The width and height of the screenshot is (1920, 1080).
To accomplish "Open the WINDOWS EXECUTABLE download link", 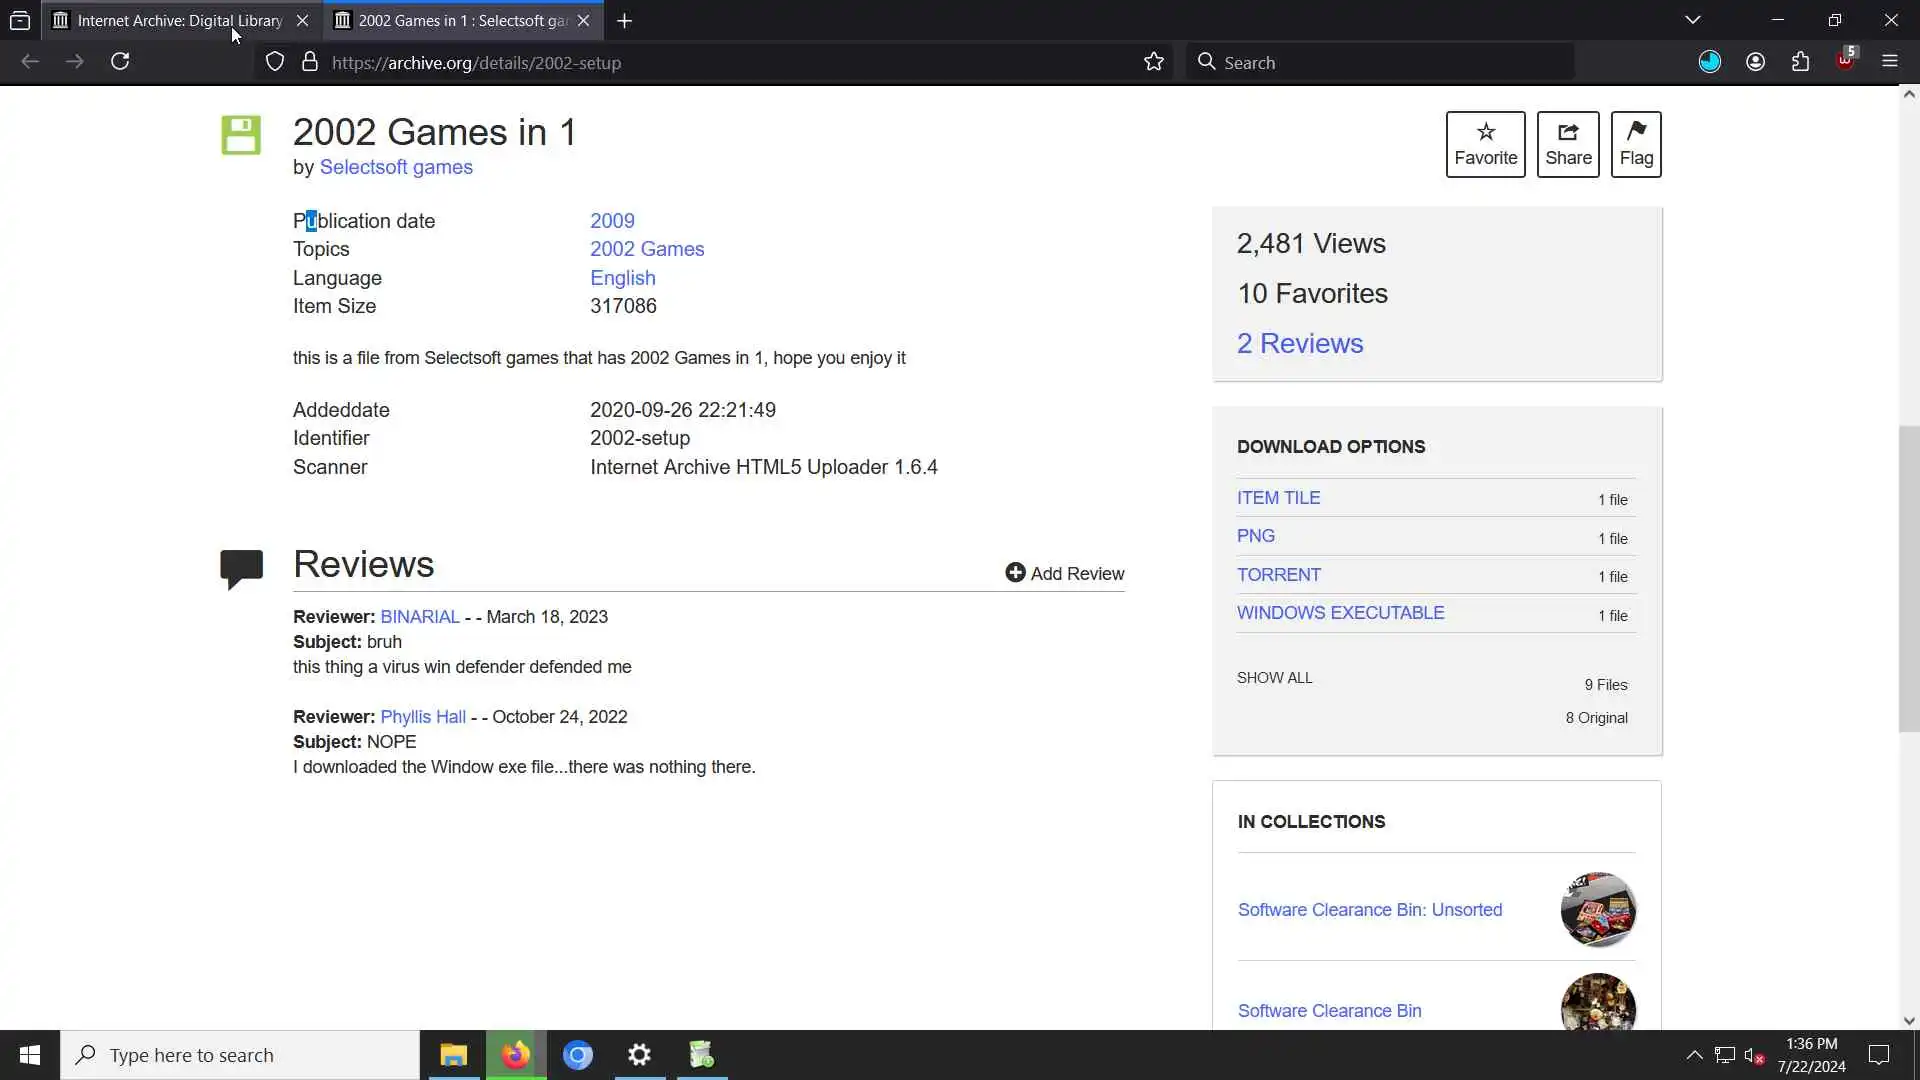I will coord(1340,613).
